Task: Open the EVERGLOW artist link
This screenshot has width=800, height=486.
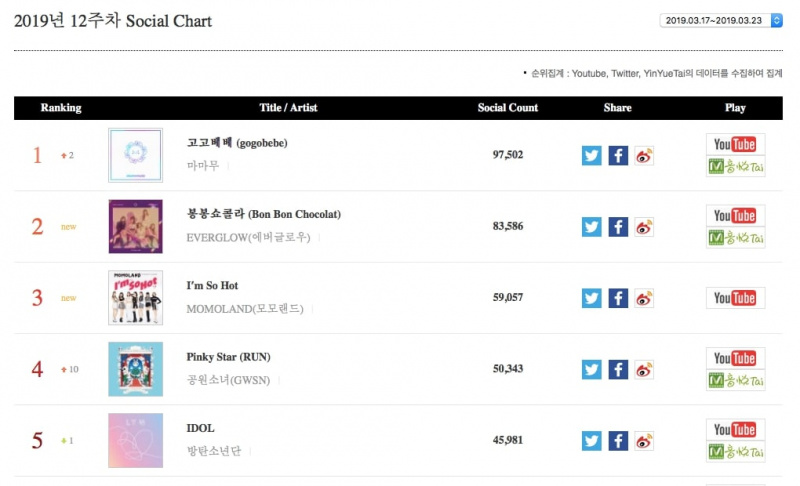Action: pos(248,238)
